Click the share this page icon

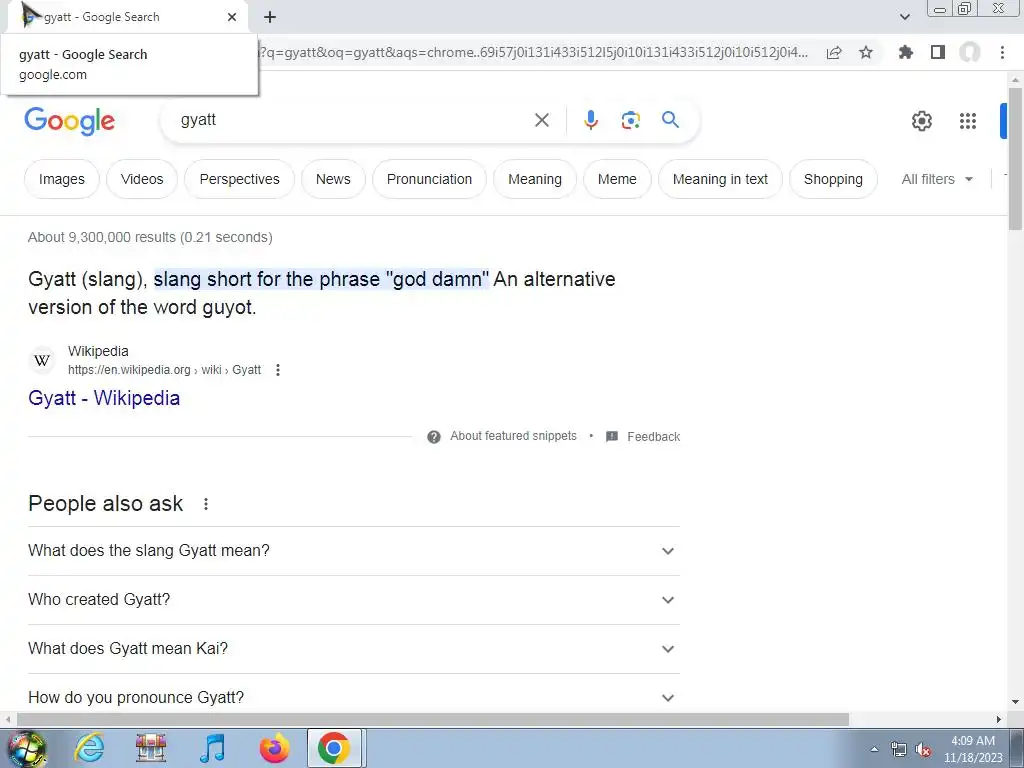point(834,52)
